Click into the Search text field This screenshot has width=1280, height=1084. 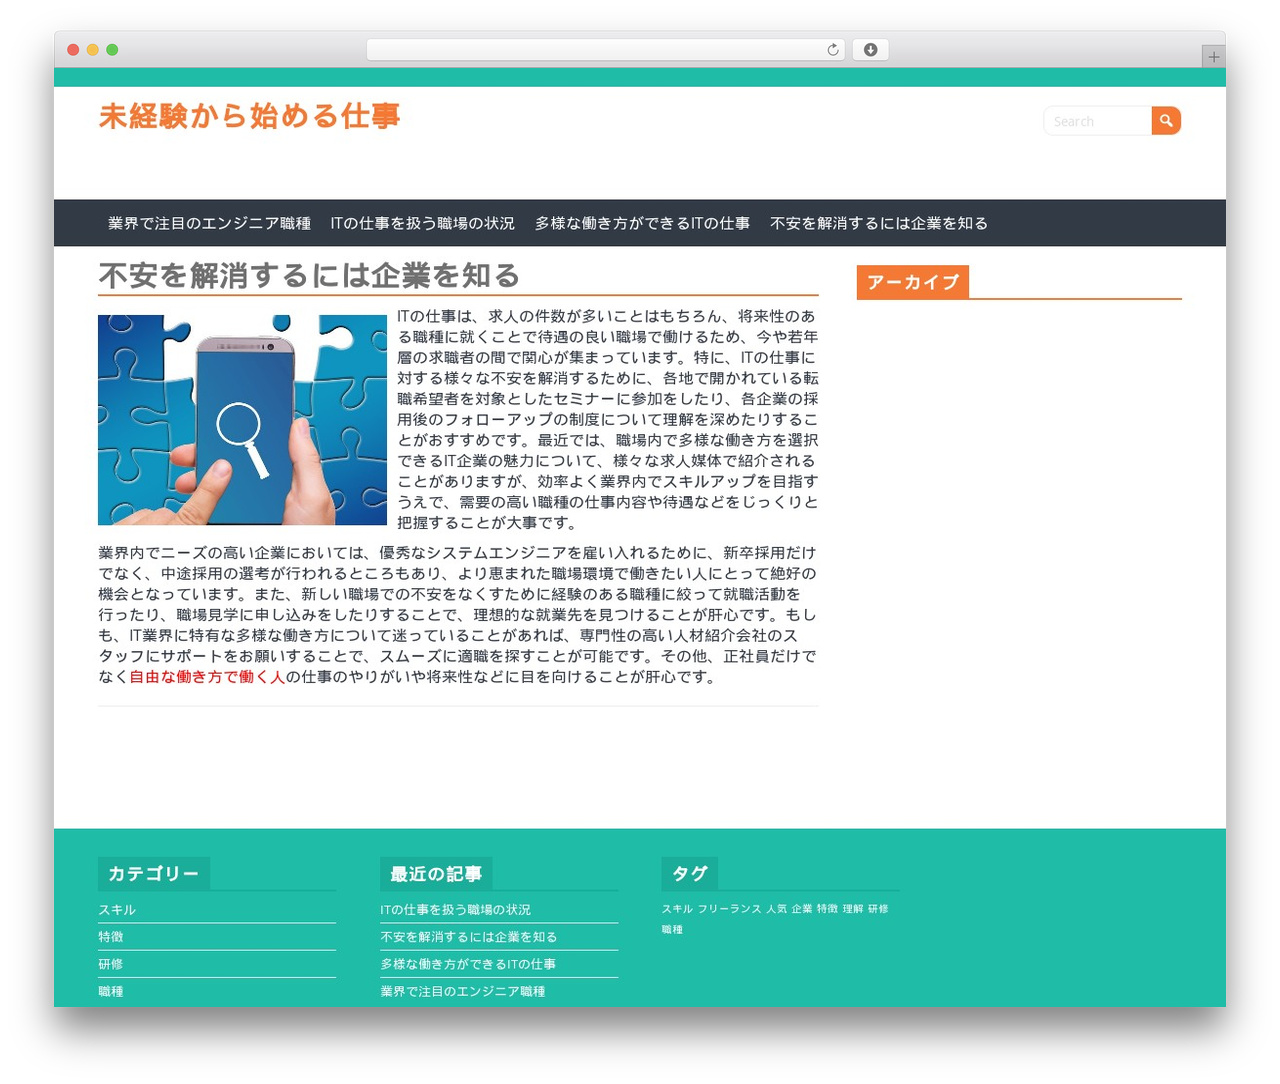pos(1098,121)
